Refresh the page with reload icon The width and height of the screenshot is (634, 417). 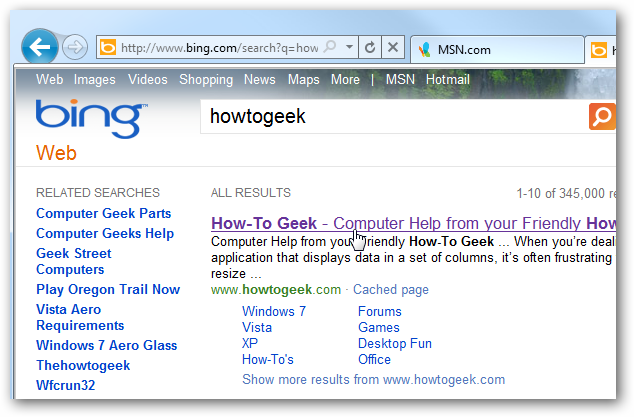pos(370,47)
